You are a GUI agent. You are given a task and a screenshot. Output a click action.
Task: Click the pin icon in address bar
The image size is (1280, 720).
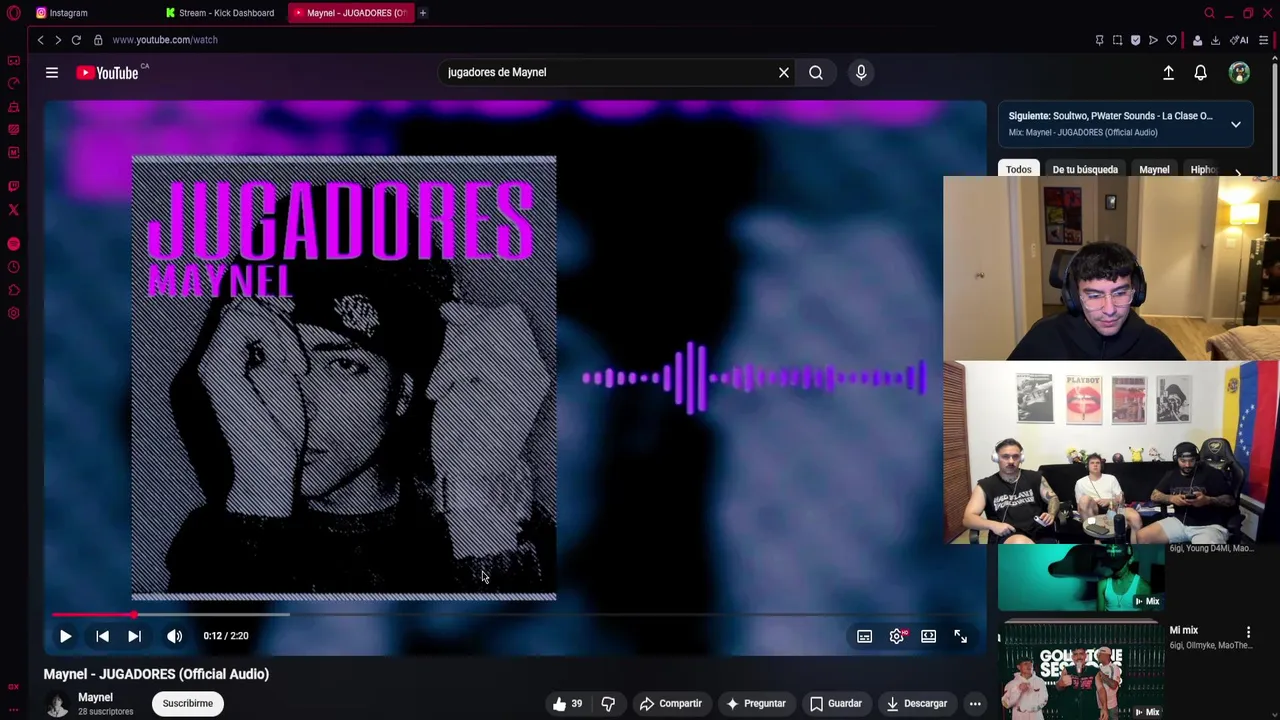1099,40
